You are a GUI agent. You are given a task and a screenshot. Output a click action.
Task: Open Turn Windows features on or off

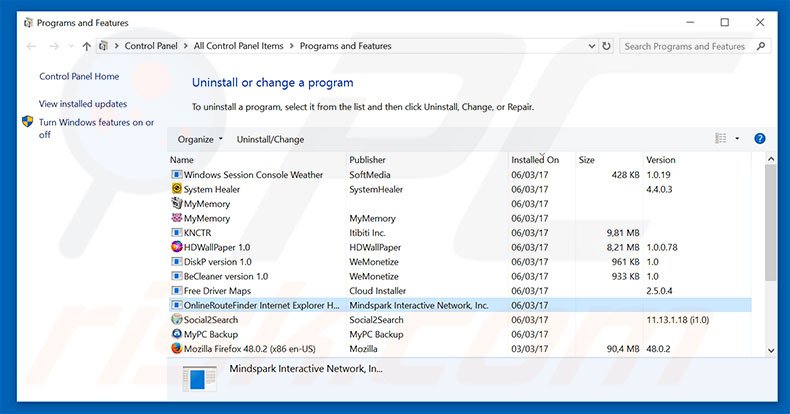coord(96,128)
